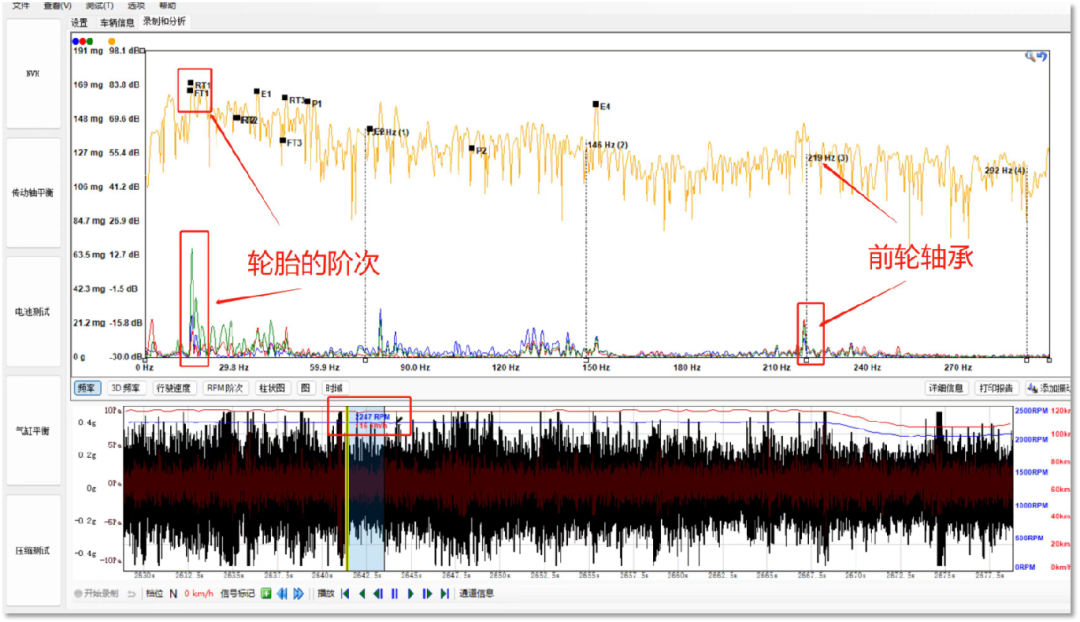Click the green channel color dot
This screenshot has width=1080, height=622.
coord(90,41)
